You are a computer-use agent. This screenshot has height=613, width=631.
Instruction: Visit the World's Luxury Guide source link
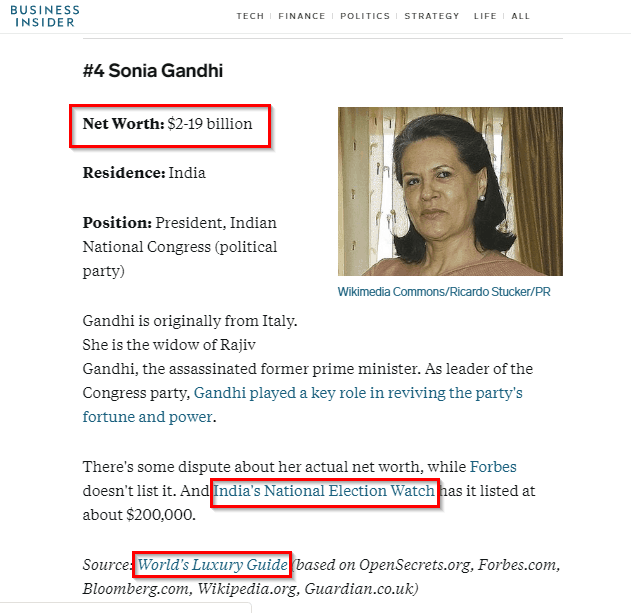click(213, 565)
